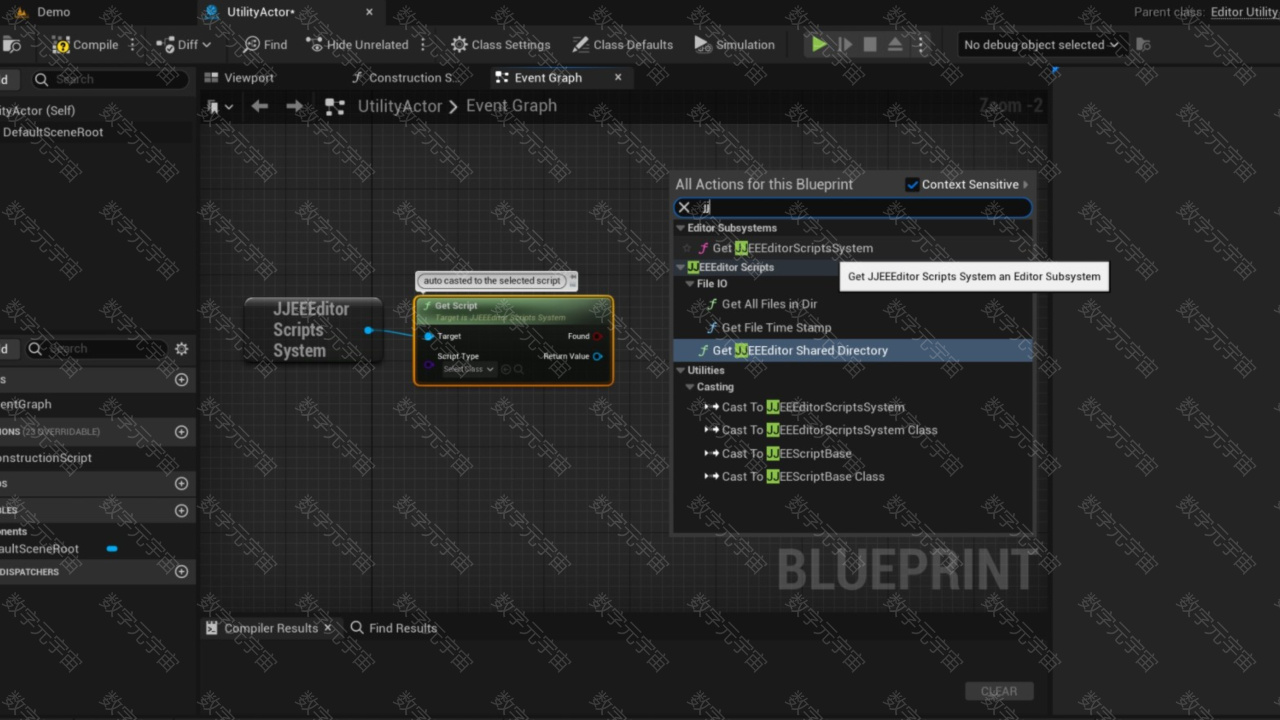Click the Return Value output pin
This screenshot has height=720, width=1280.
tap(597, 356)
